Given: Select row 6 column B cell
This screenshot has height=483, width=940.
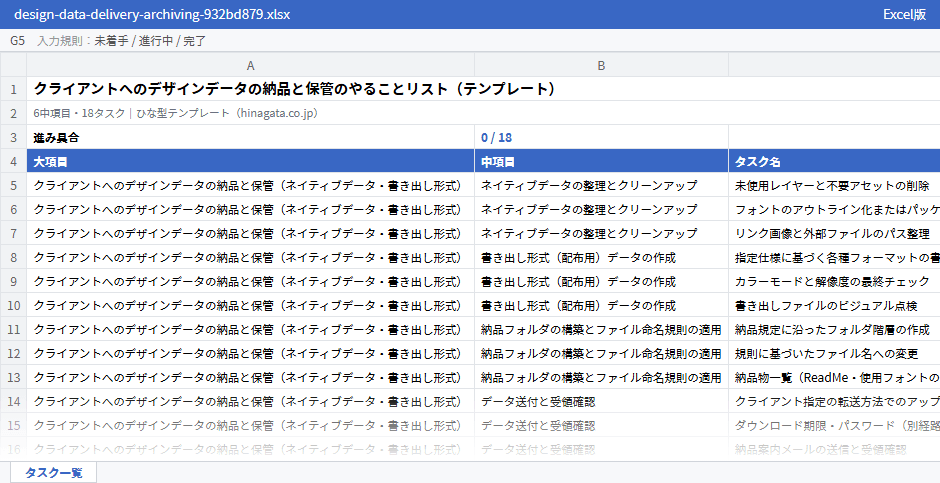Looking at the screenshot, I should [x=601, y=210].
